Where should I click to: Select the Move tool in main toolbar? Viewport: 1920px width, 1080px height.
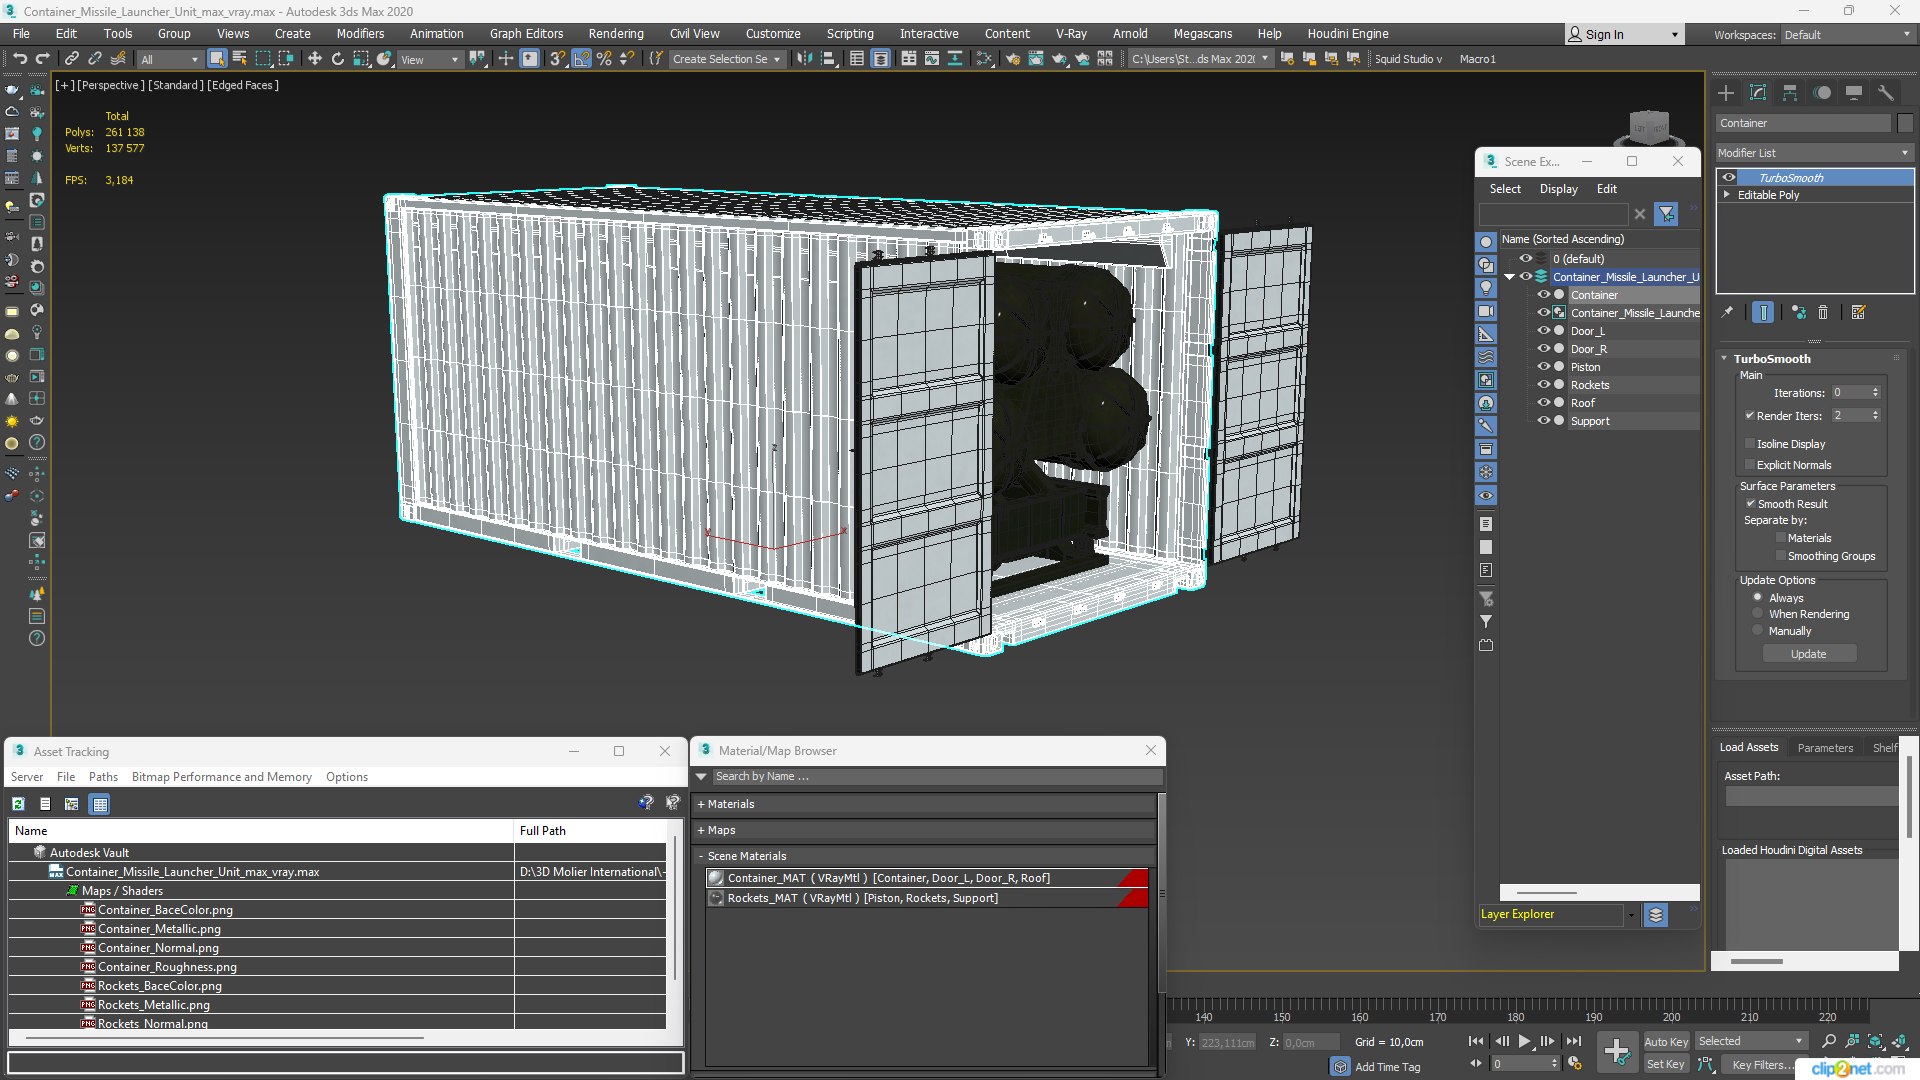tap(314, 59)
